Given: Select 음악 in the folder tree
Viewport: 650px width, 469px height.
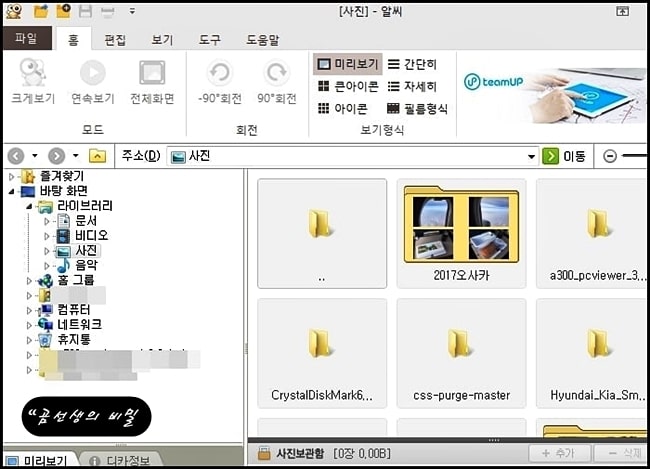Looking at the screenshot, I should (x=87, y=265).
